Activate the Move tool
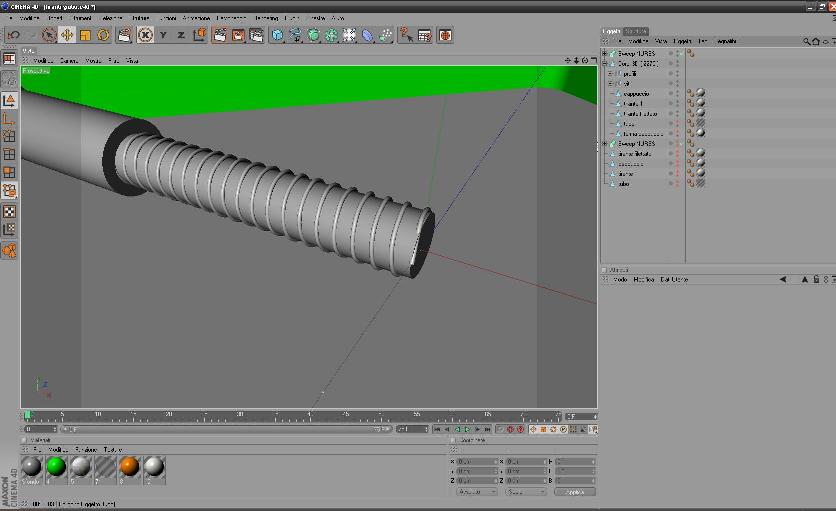Screen dimensions: 836x511 tap(67, 35)
